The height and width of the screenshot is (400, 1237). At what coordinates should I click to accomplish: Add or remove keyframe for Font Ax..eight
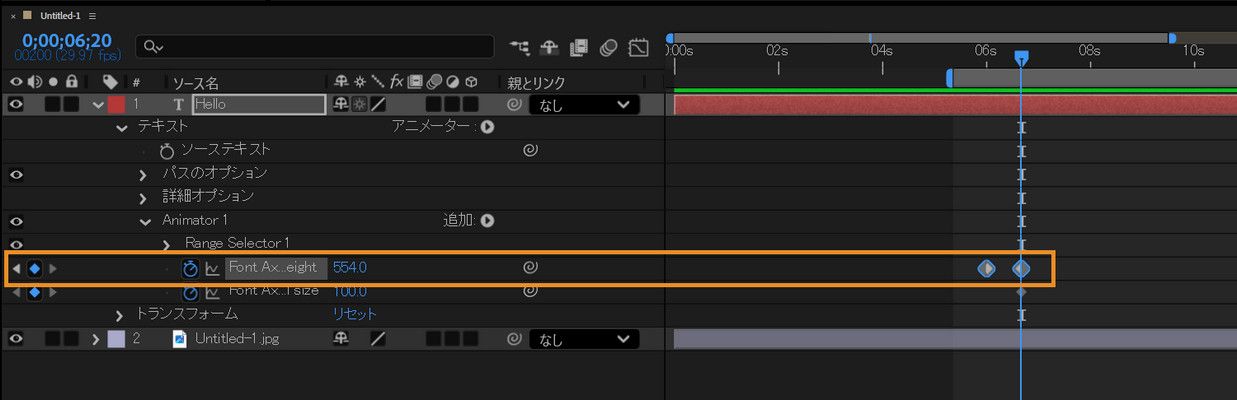pos(34,268)
